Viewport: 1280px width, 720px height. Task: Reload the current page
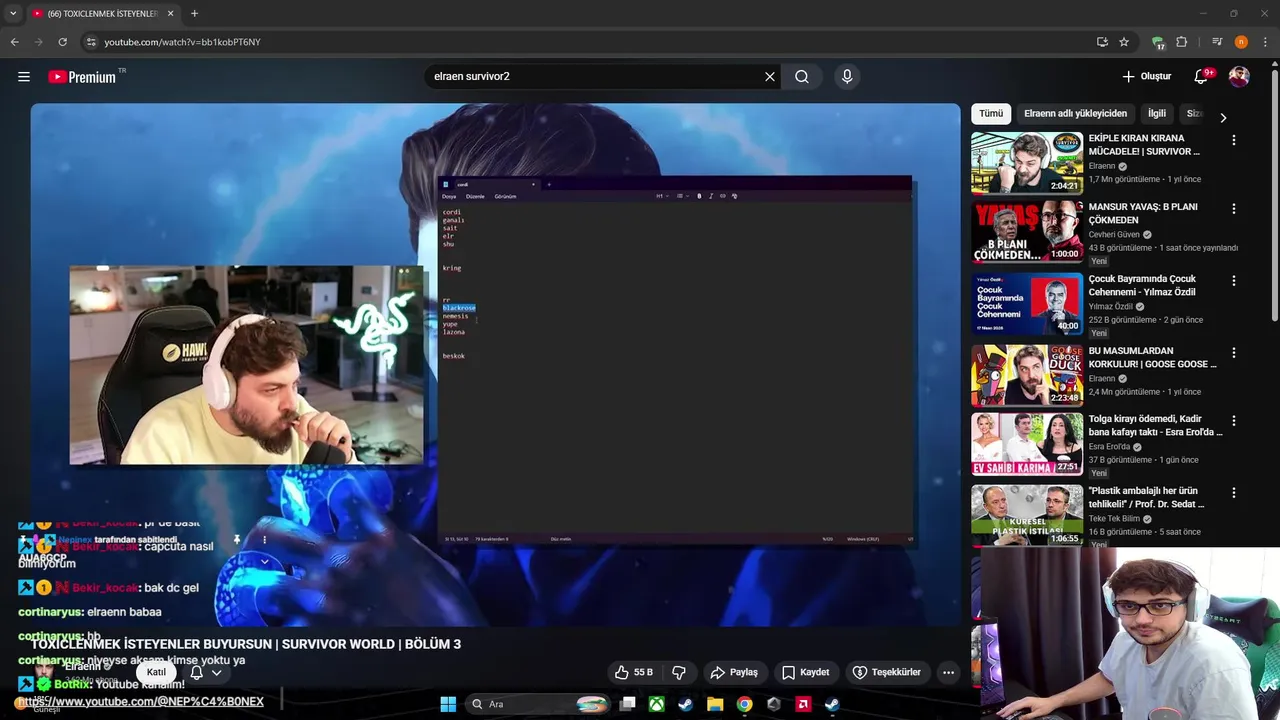coord(62,42)
